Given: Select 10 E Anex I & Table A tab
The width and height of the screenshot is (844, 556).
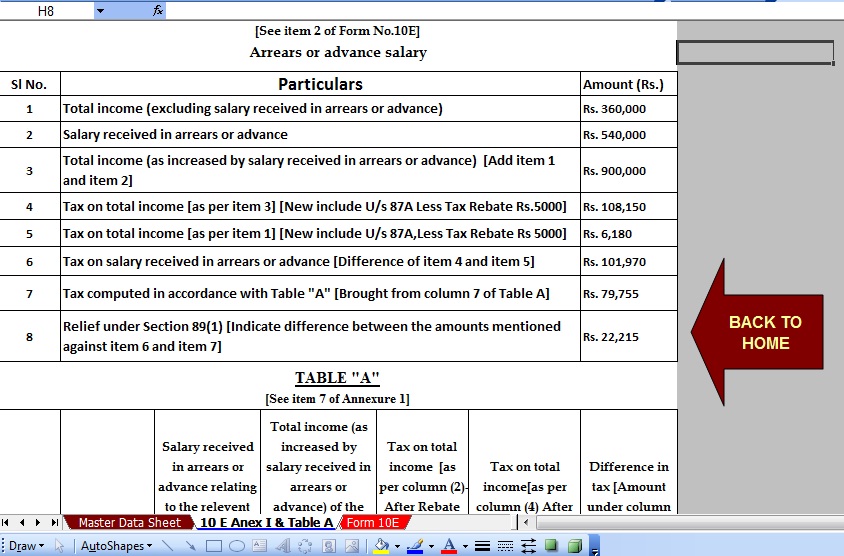Looking at the screenshot, I should click(x=266, y=523).
